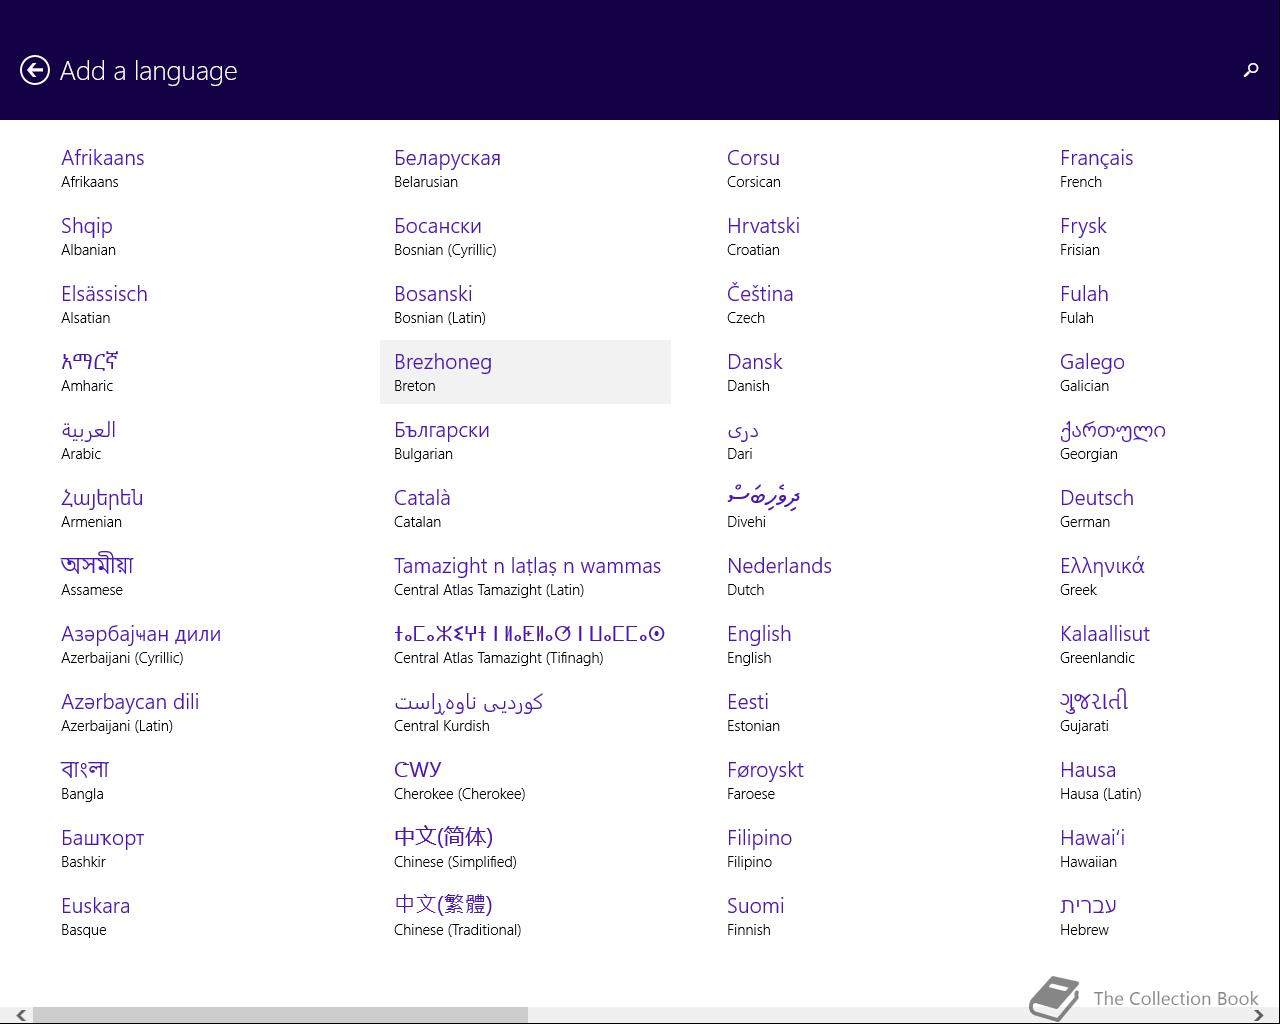Select the Hebrew language entry
Viewport: 1280px width, 1024px height.
click(x=1163, y=916)
